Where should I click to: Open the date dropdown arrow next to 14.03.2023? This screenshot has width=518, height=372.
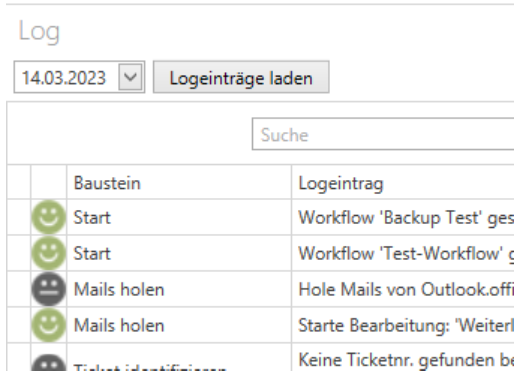click(x=130, y=77)
